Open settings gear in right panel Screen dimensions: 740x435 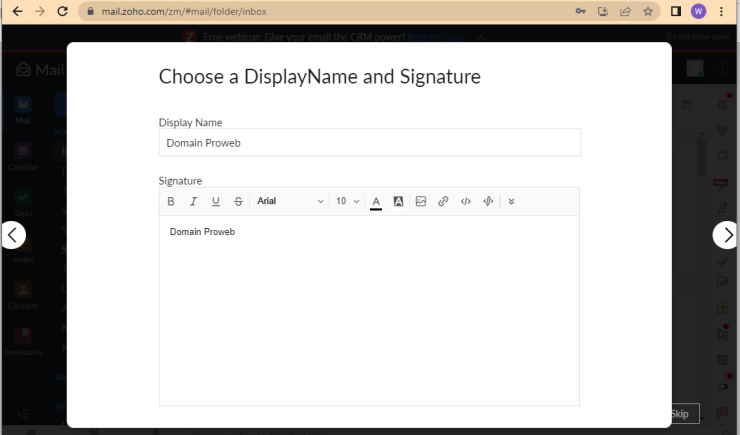[722, 105]
